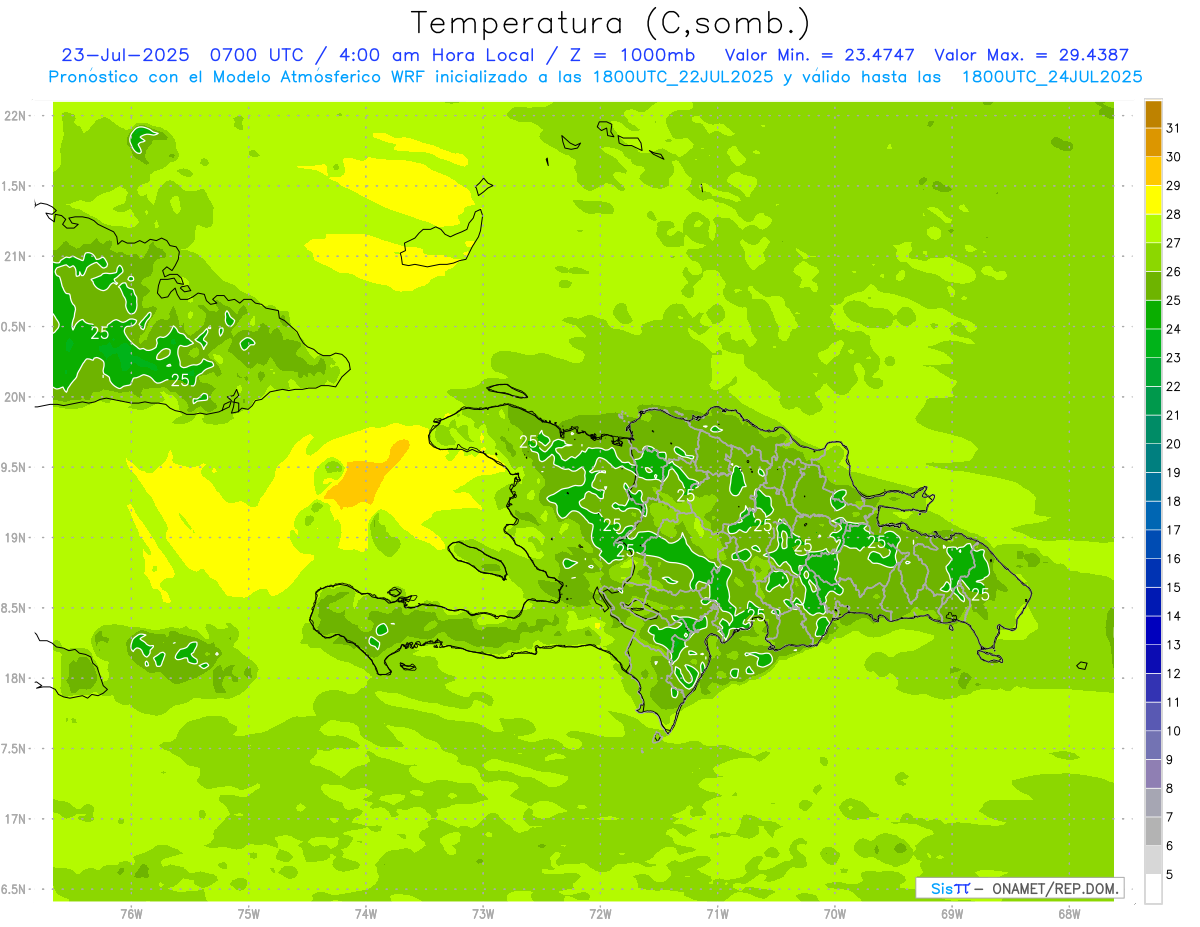This screenshot has height=927, width=1200.
Task: Click the 74W longitude axis label
Action: [x=366, y=914]
